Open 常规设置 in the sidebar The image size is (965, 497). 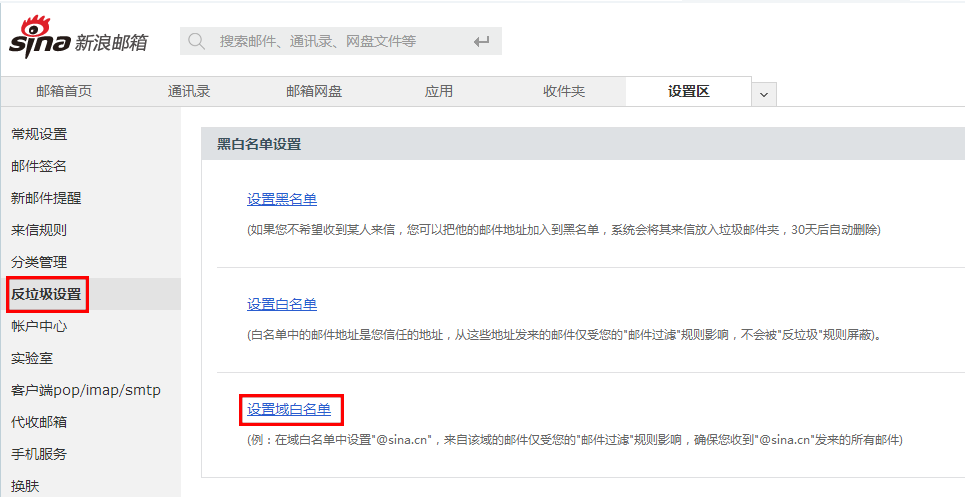pos(39,134)
